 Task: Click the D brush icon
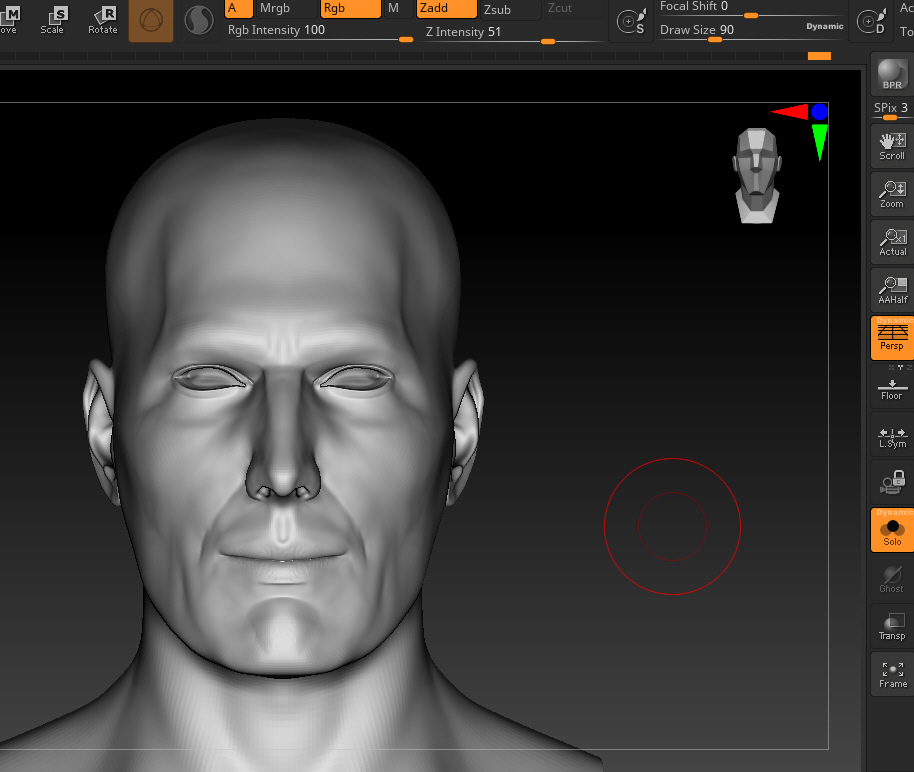pyautogui.click(x=872, y=22)
